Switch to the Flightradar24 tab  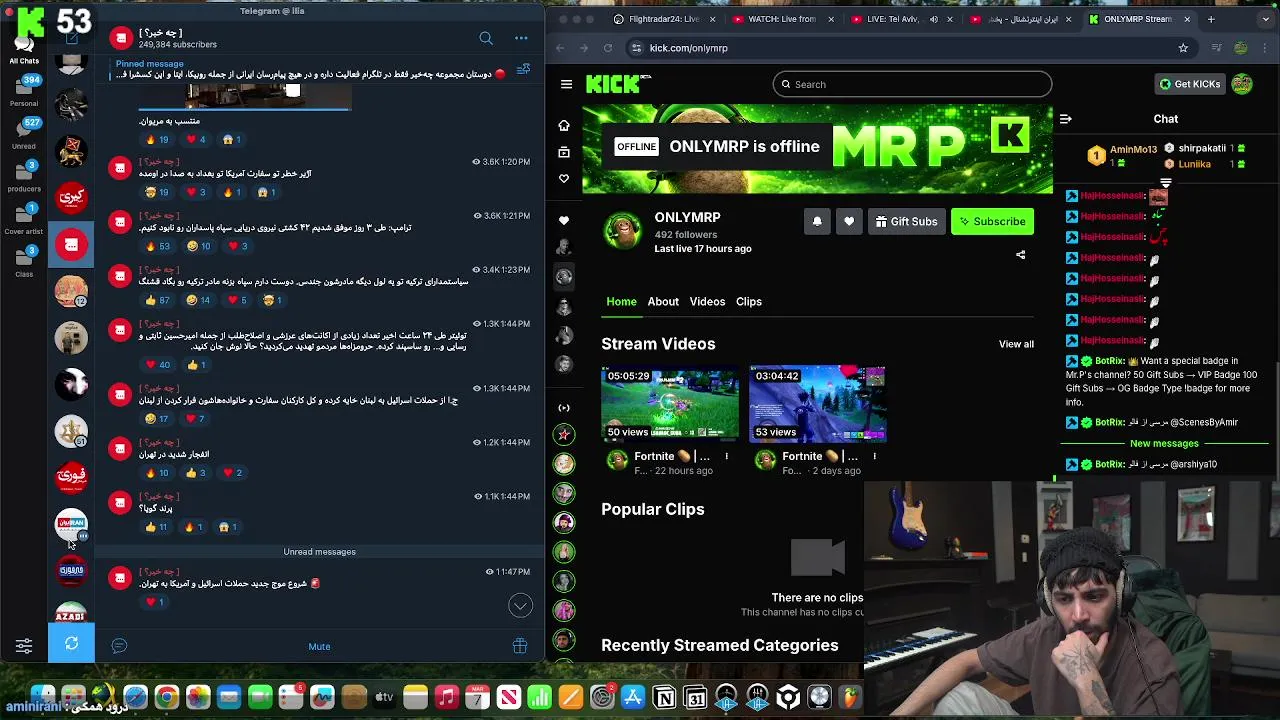click(x=664, y=19)
